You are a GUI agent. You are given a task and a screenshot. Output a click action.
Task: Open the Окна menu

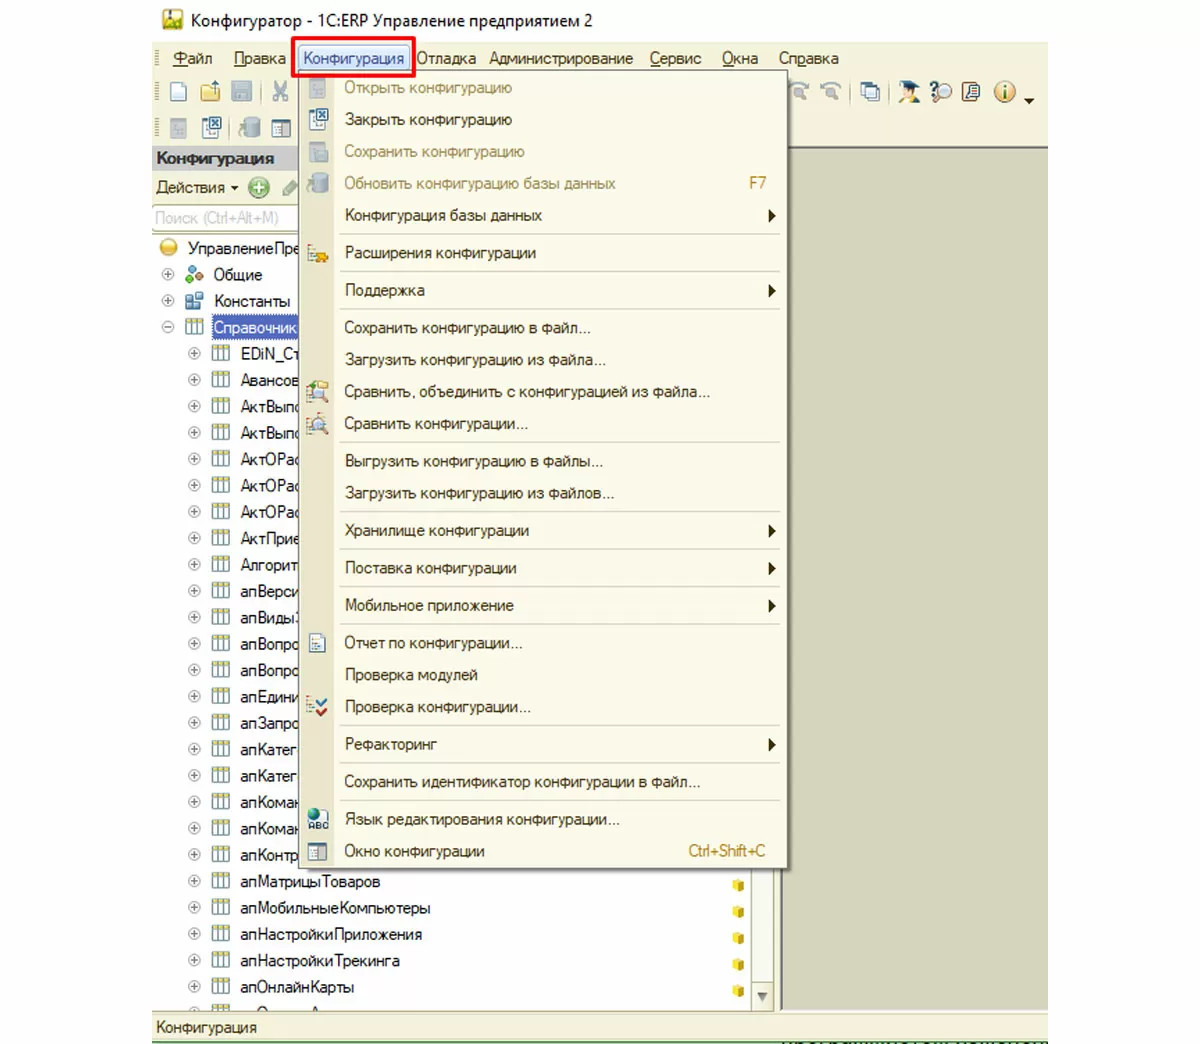pyautogui.click(x=740, y=58)
